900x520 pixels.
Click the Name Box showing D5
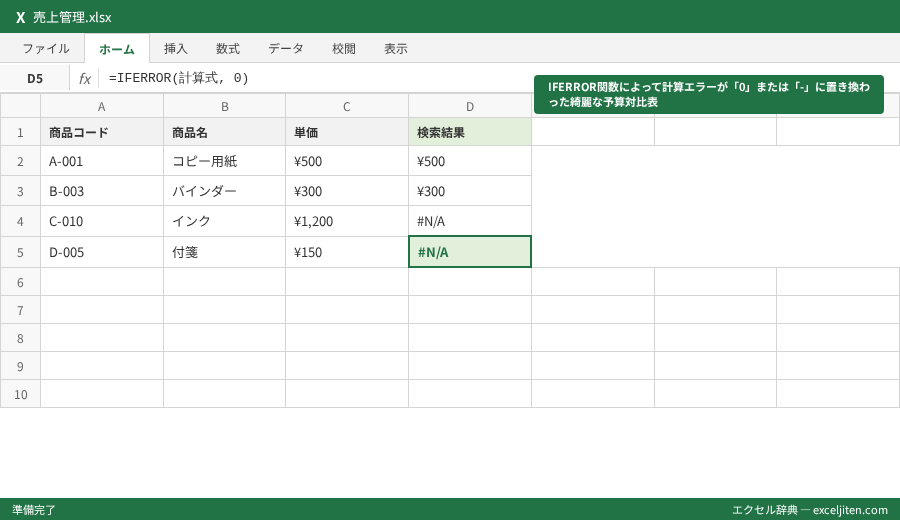[35, 79]
